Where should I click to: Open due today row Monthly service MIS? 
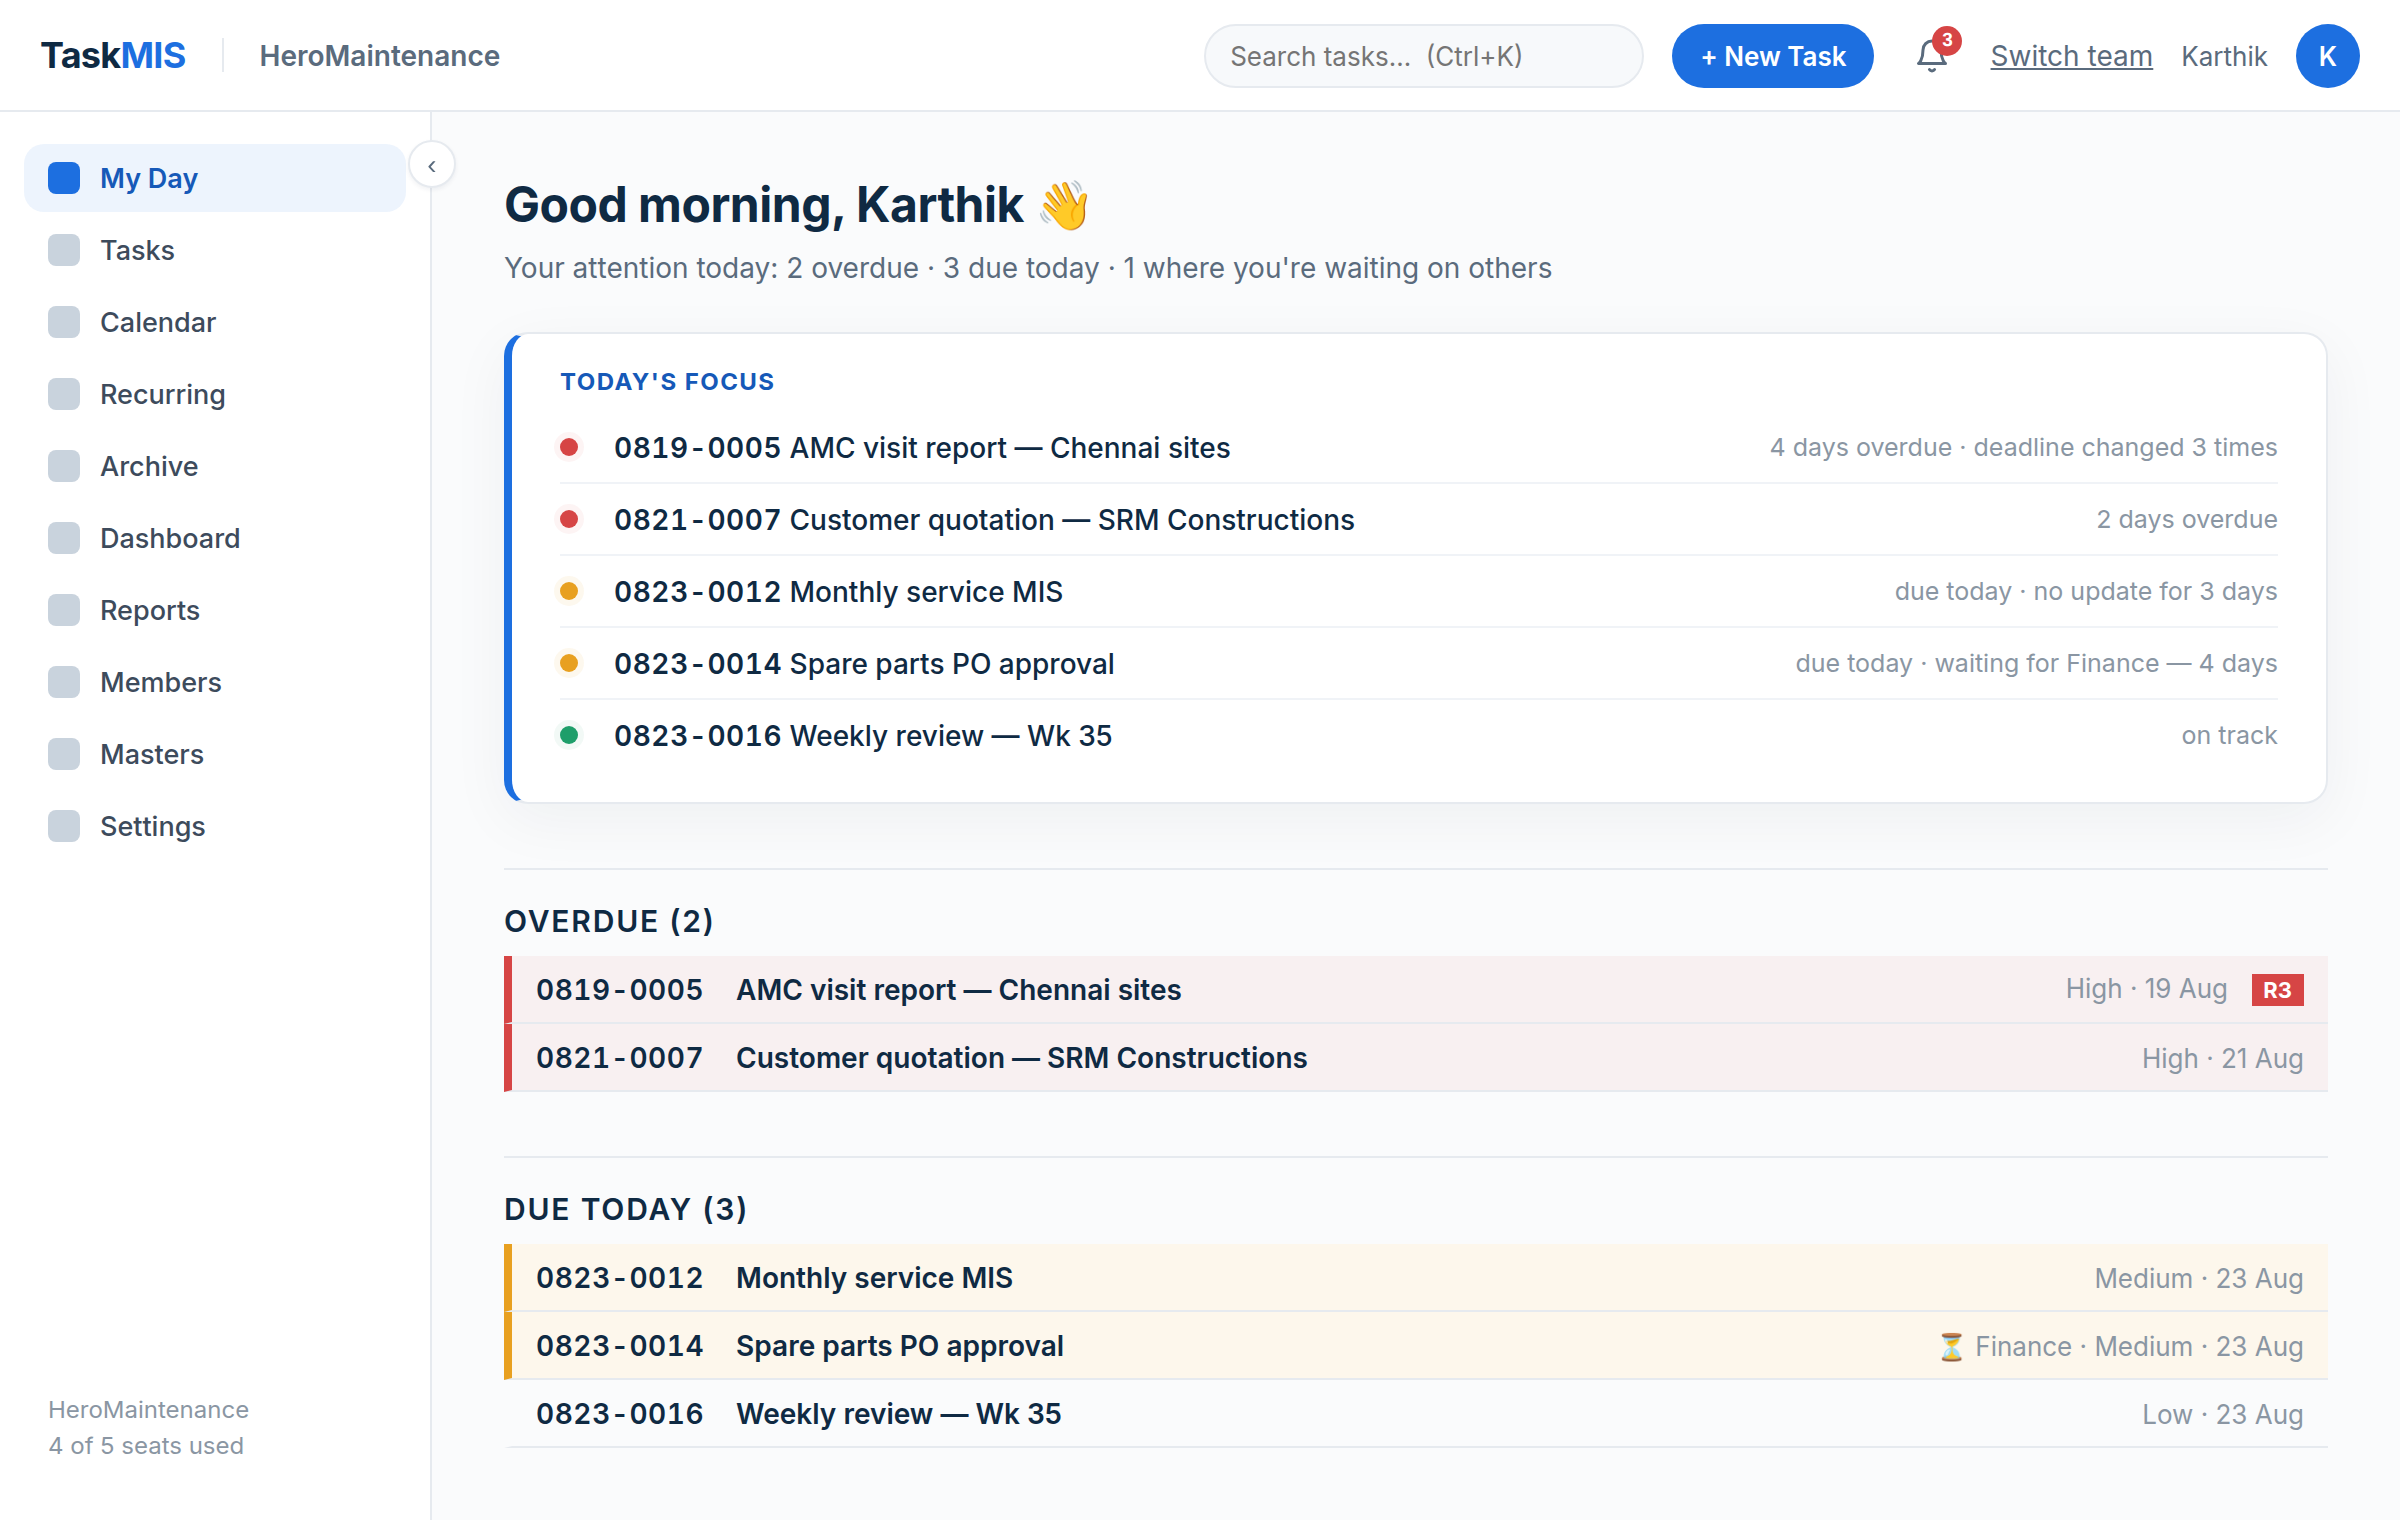[x=1416, y=1277]
